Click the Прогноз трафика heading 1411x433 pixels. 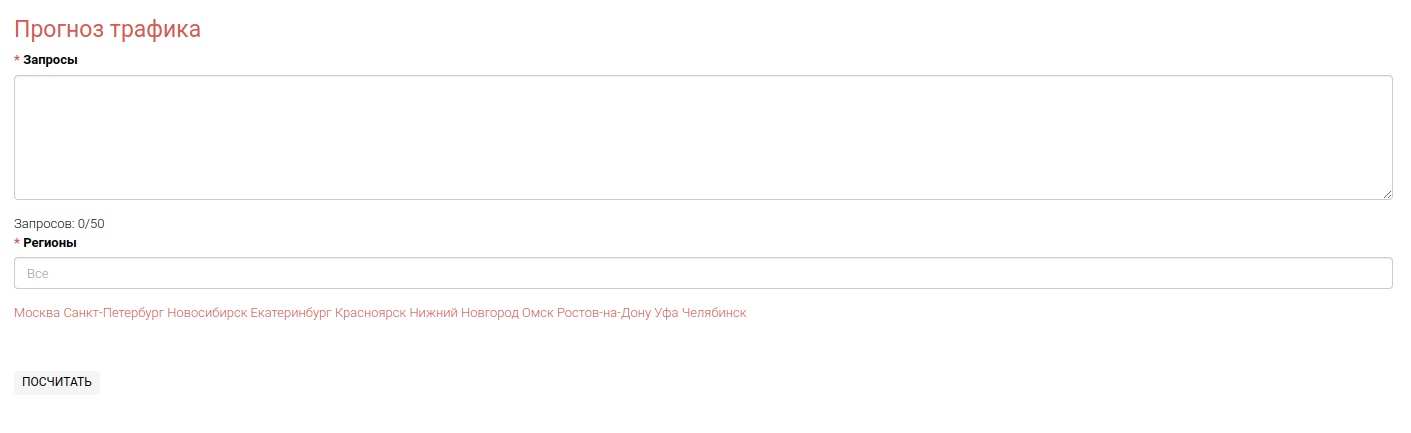[x=107, y=29]
